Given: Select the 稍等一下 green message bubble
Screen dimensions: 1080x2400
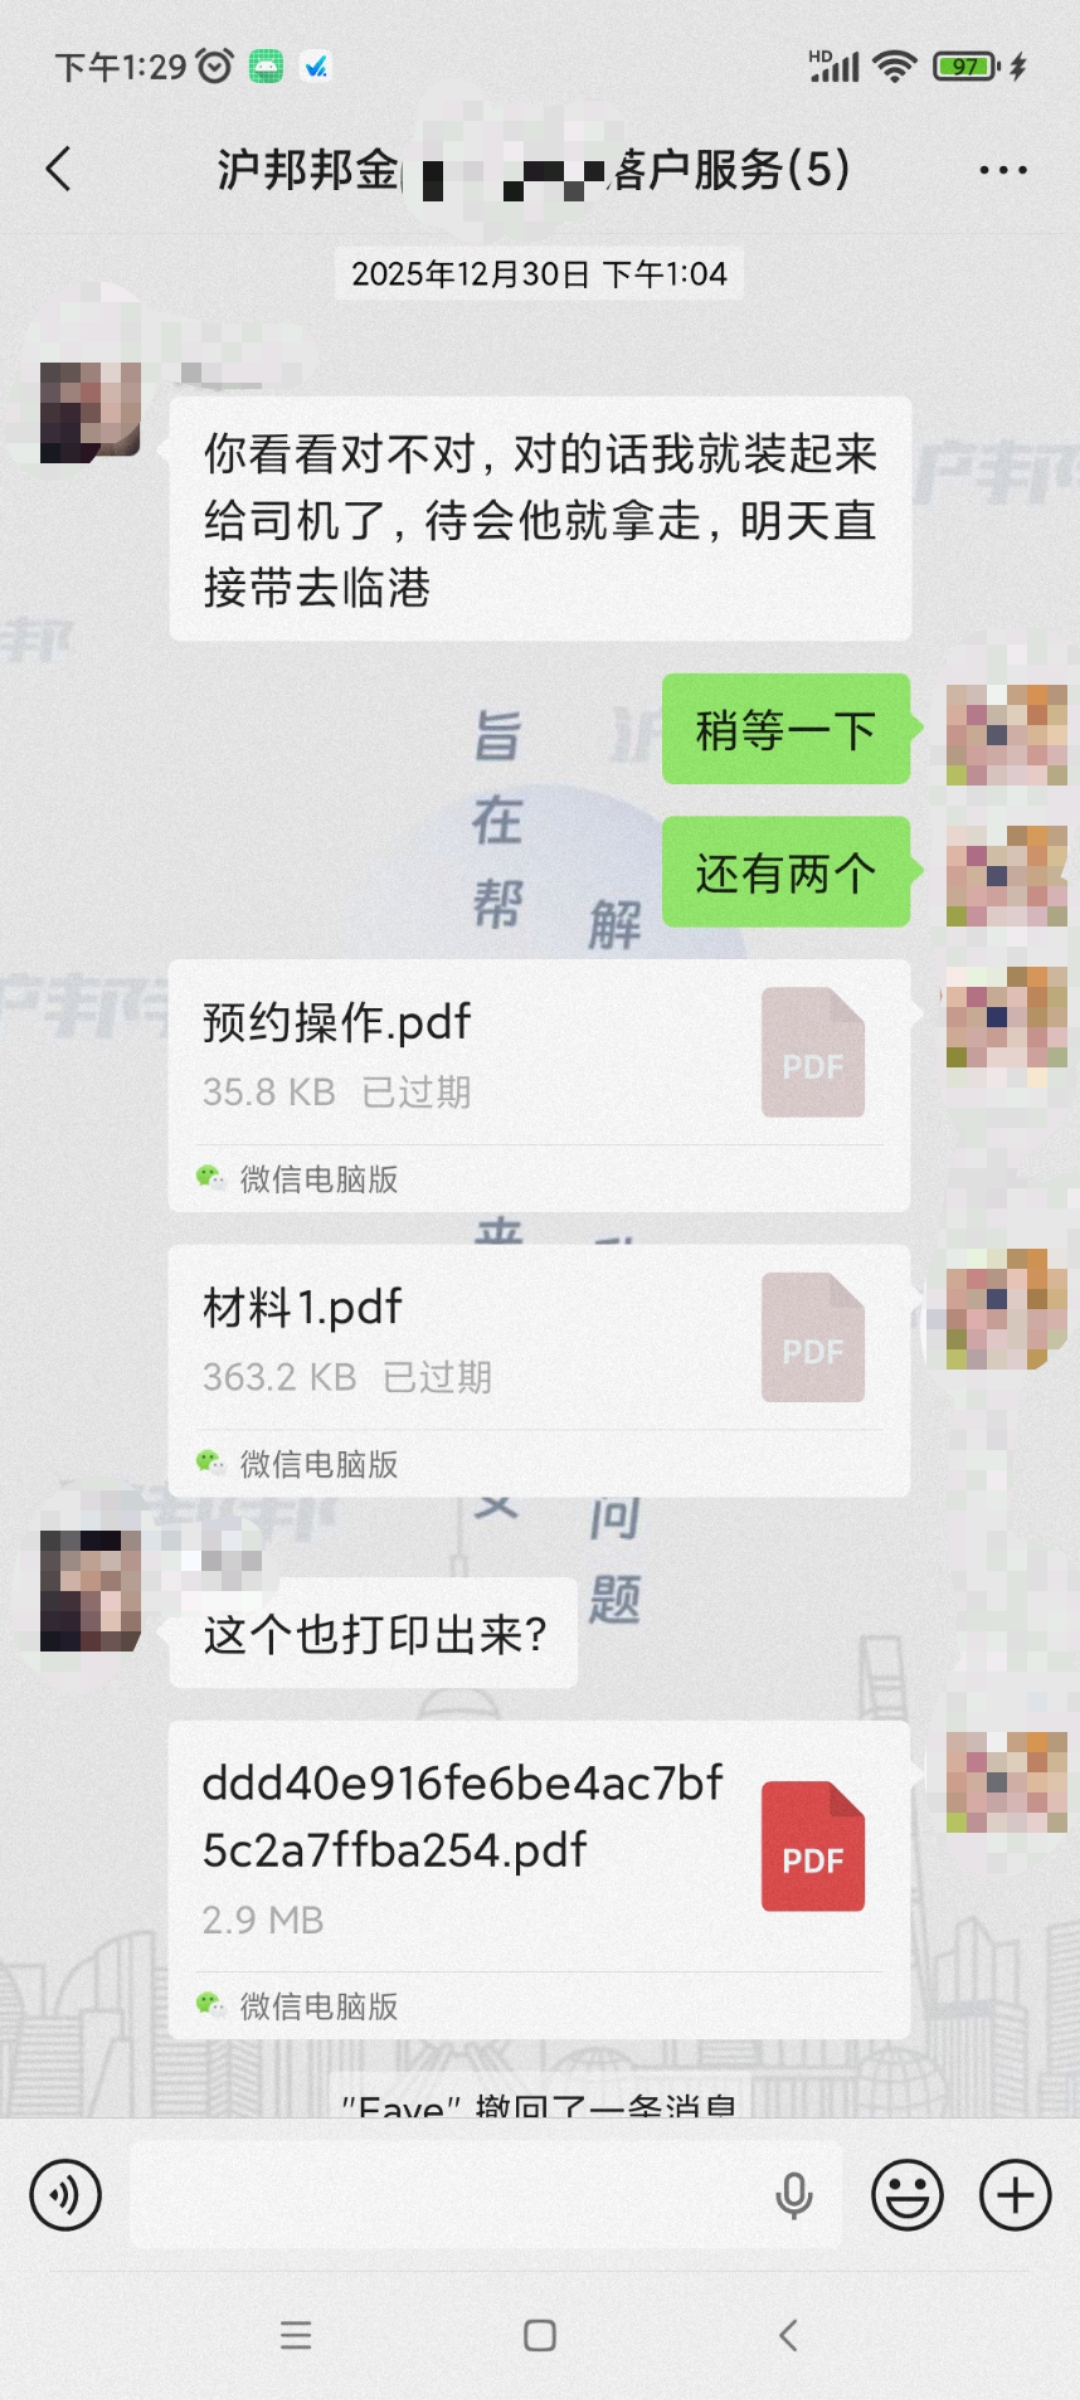Looking at the screenshot, I should coord(786,729).
